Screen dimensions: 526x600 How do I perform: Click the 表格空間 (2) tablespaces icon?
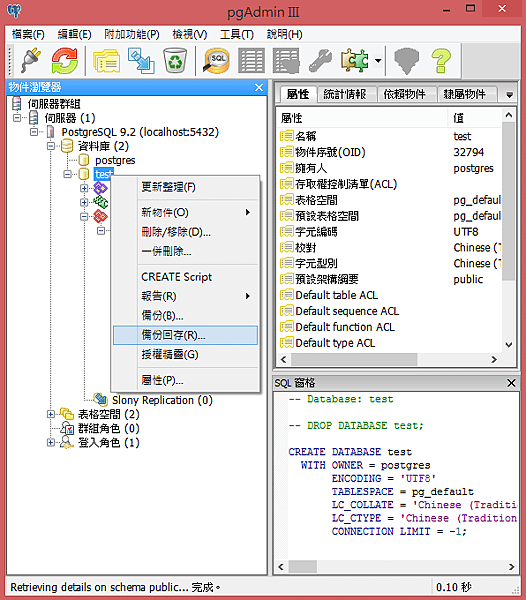pyautogui.click(x=67, y=414)
